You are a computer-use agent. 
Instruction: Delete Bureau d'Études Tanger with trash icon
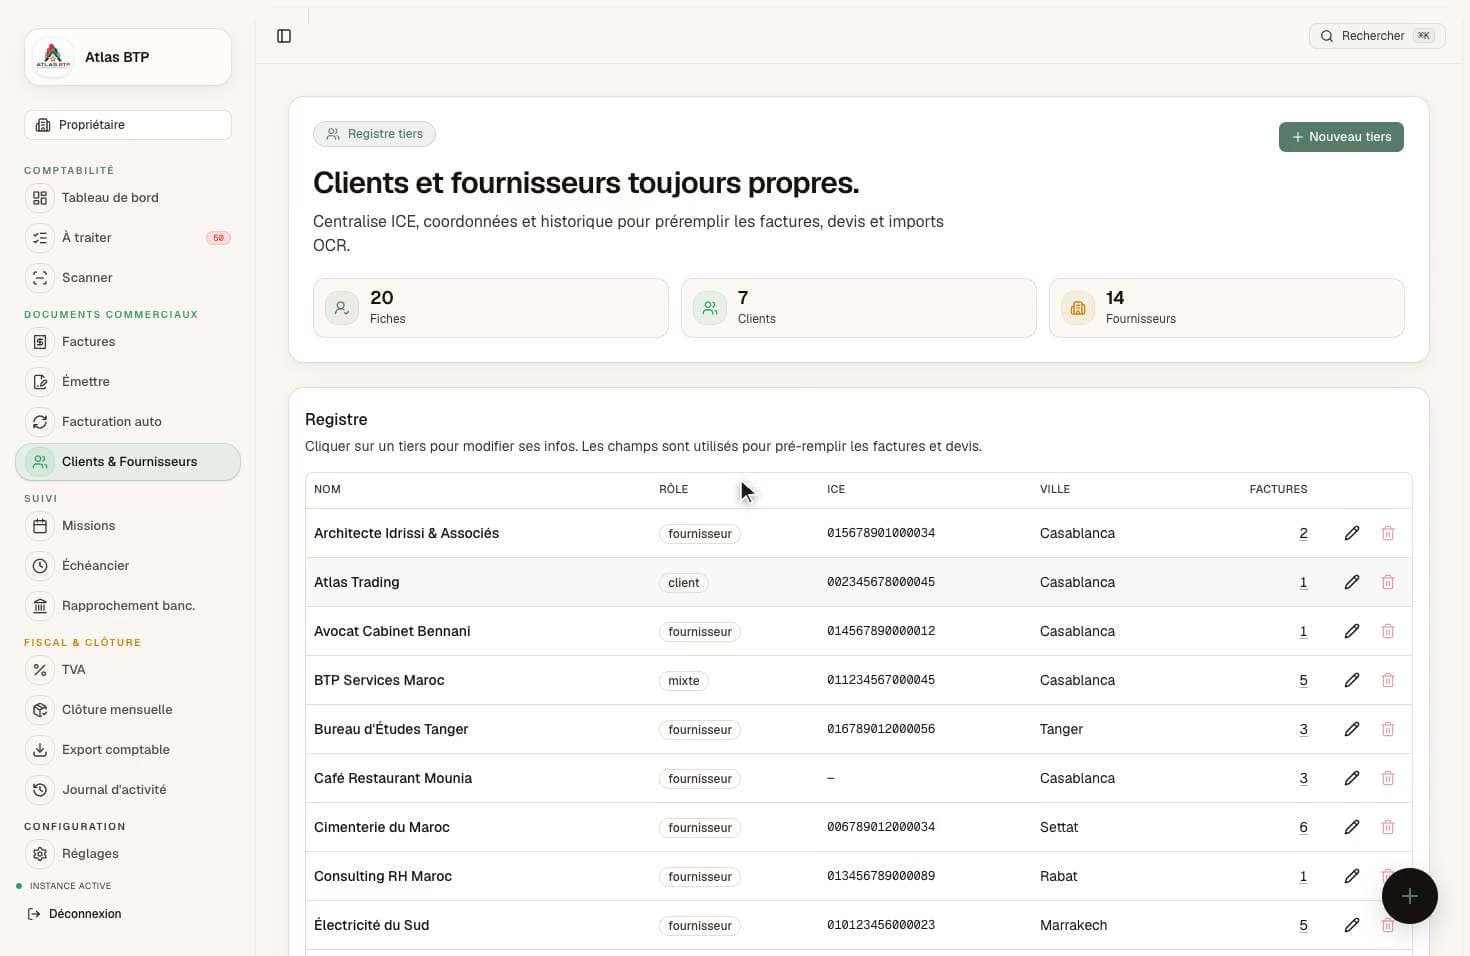(x=1388, y=729)
